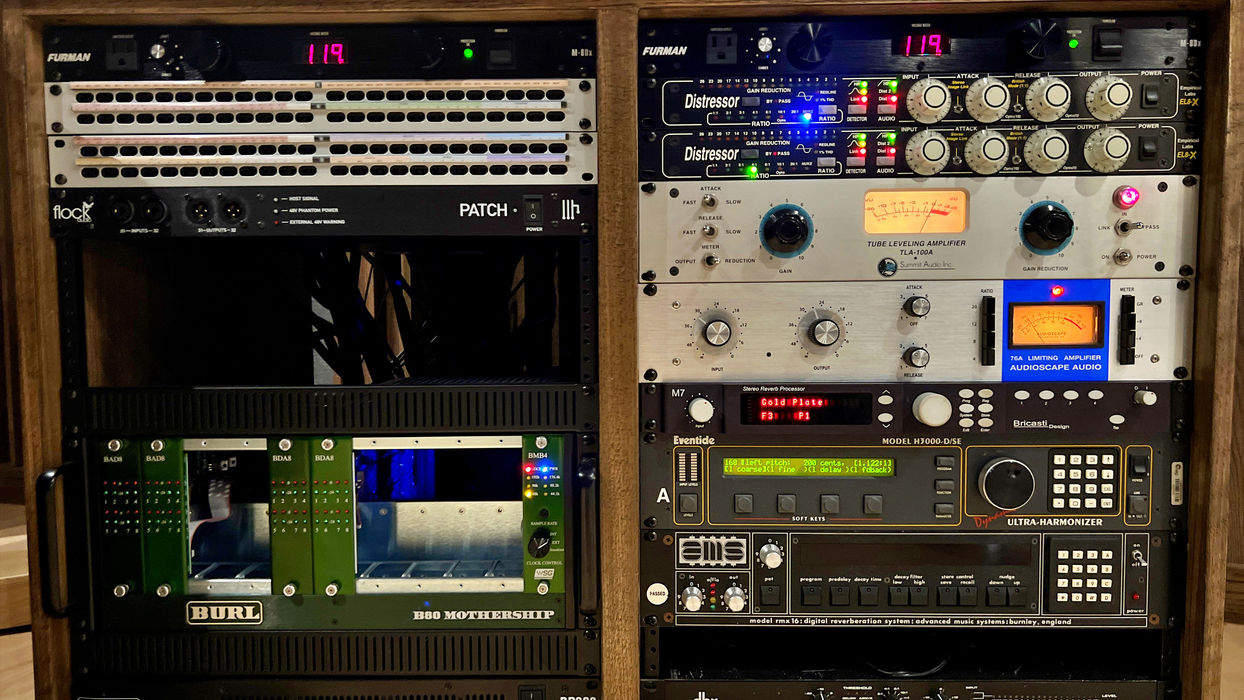Flip the TLA-100A Meter output/reduction toggle
Screen dimensions: 1244x700
tap(710, 260)
